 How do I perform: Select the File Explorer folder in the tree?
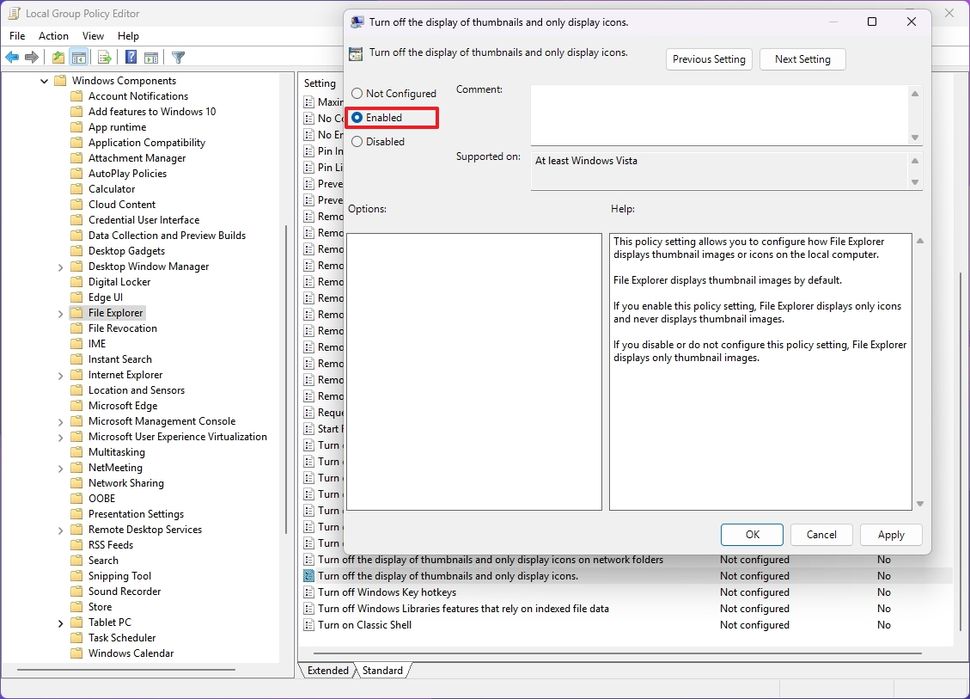[x=117, y=312]
